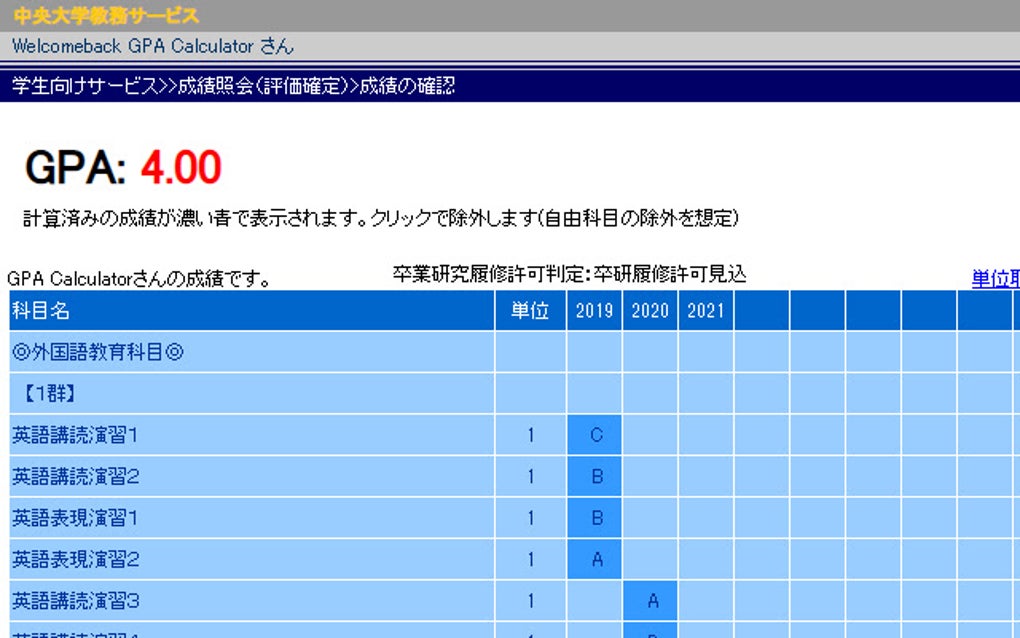Exclude the C grade for 英語講読演習1
The image size is (1020, 638).
pos(595,435)
